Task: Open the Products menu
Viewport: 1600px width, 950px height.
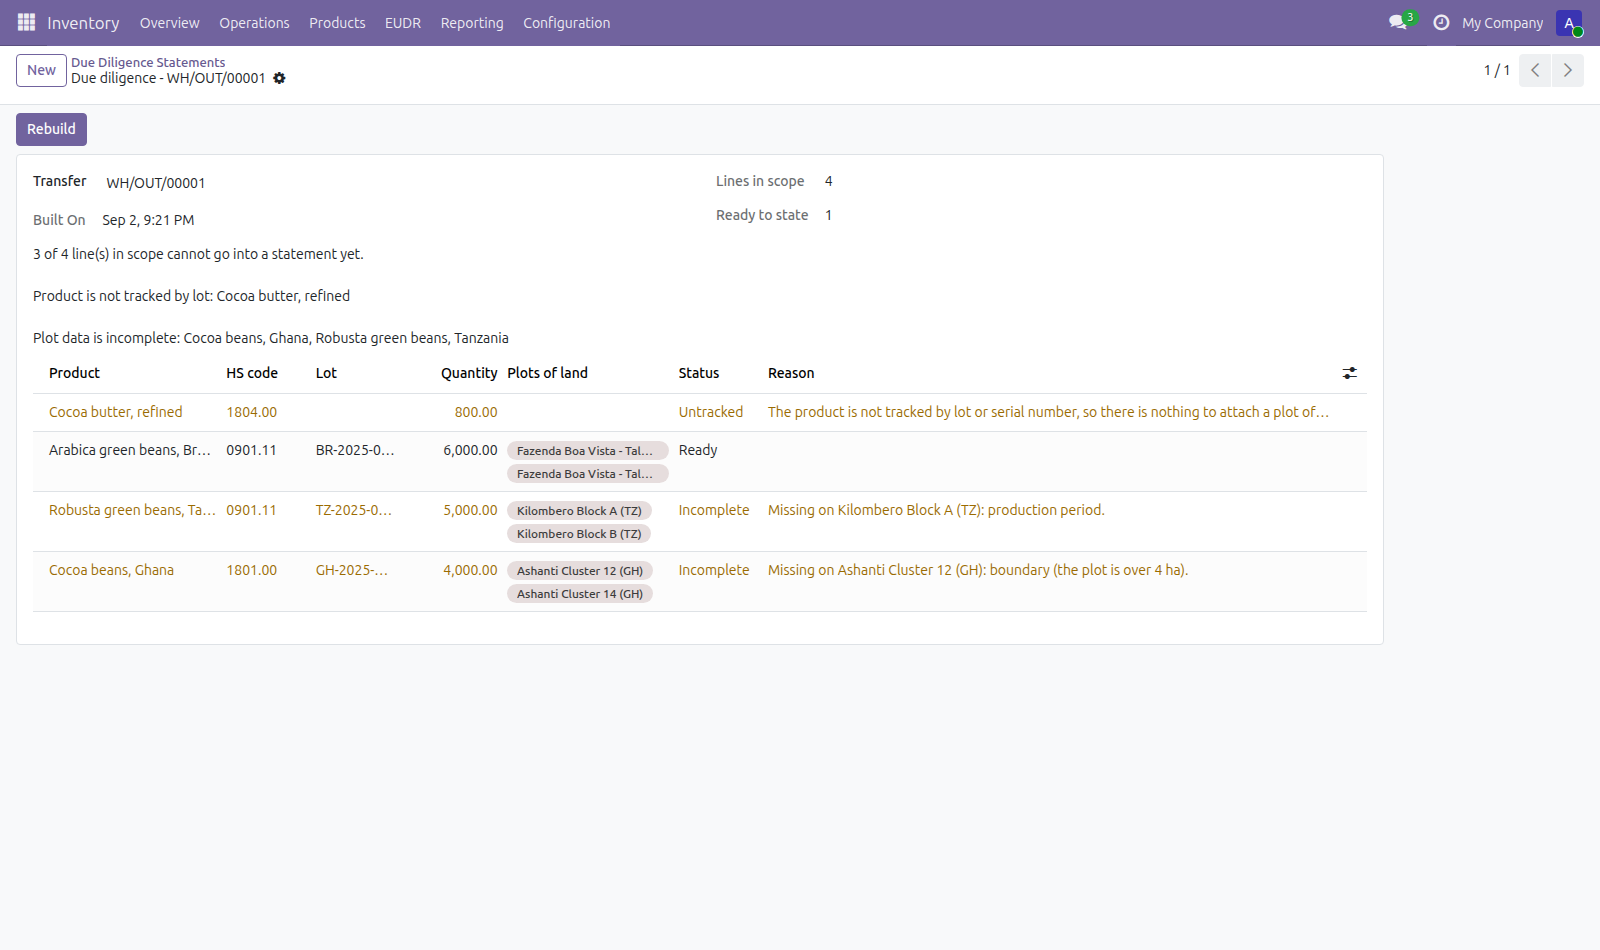Action: [x=337, y=23]
